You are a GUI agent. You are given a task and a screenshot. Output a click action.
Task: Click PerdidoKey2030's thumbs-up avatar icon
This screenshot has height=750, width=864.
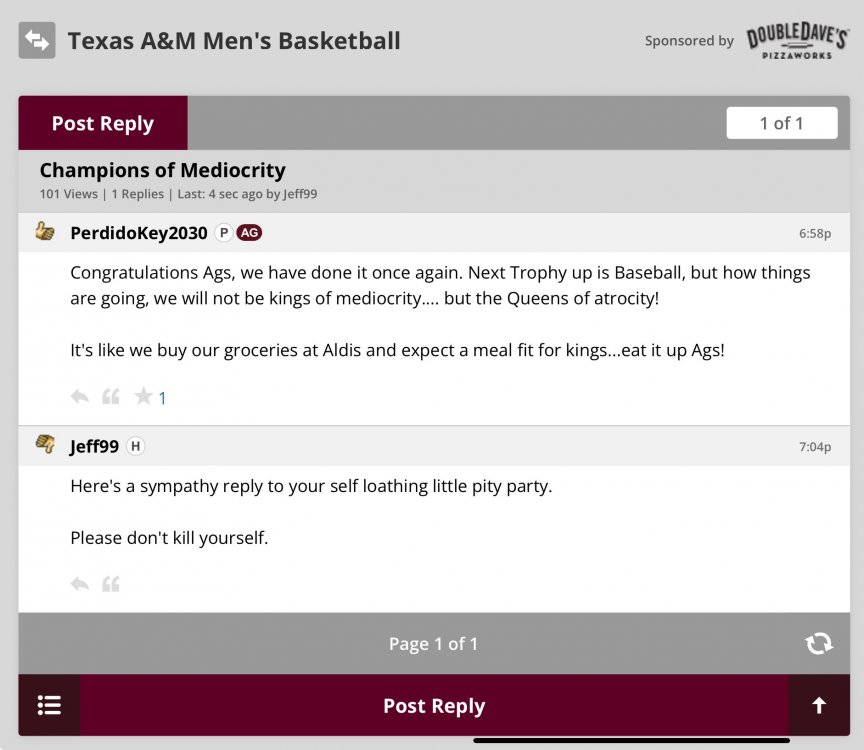pos(45,232)
